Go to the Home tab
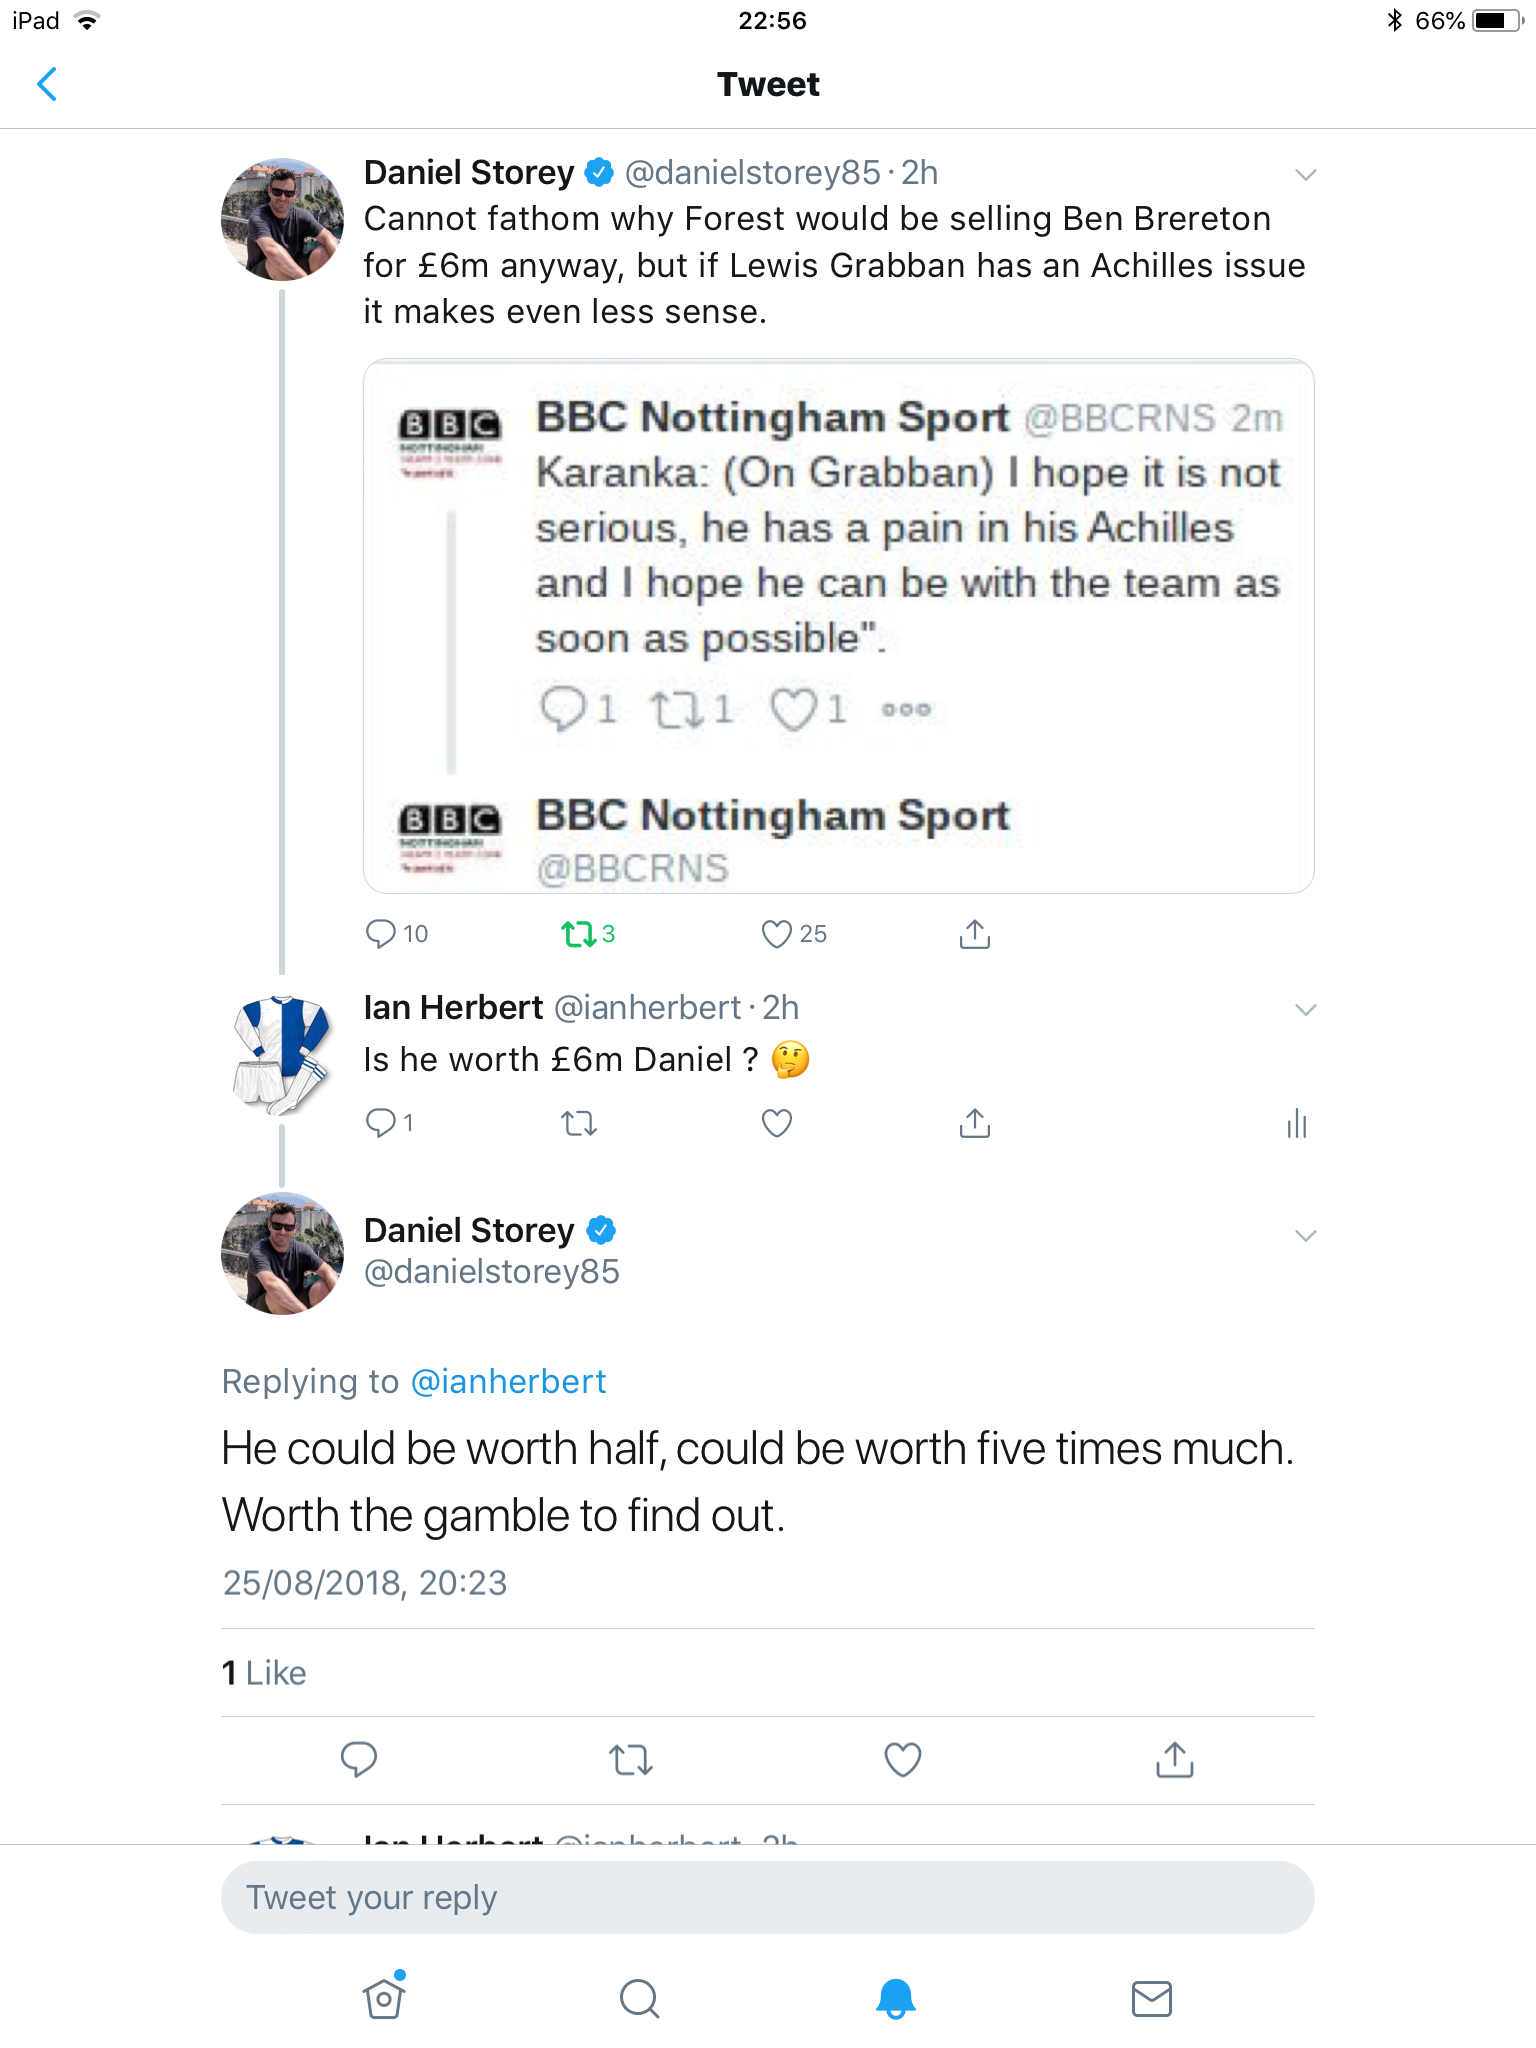 coord(384,1998)
